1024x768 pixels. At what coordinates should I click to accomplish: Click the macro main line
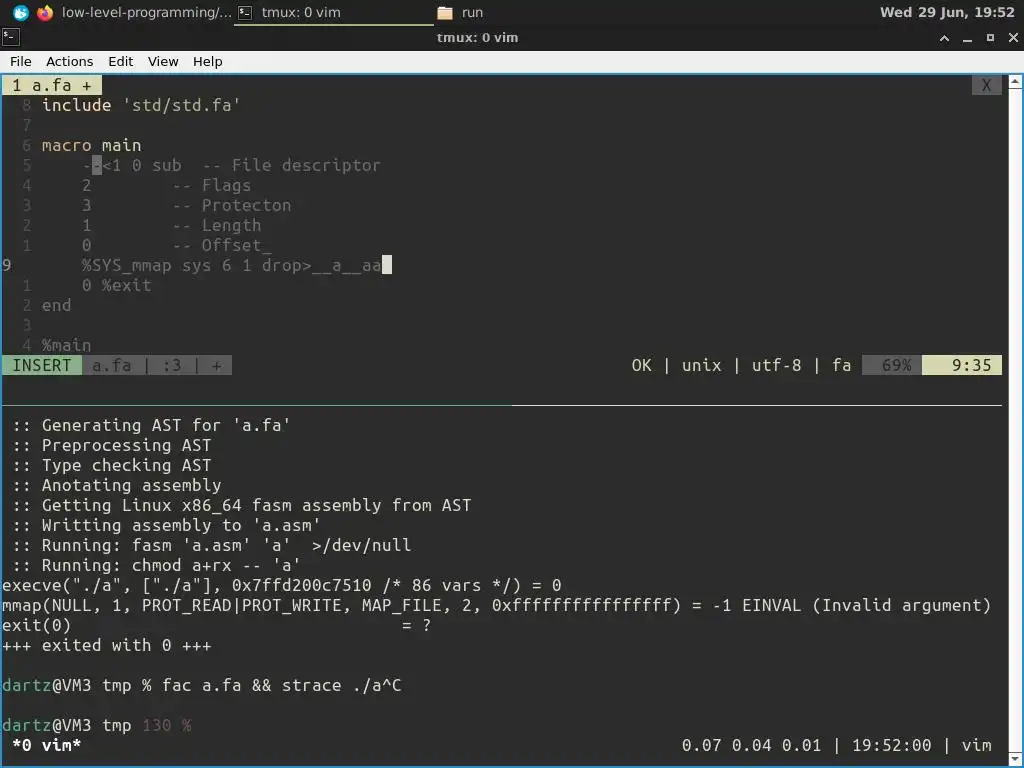[x=91, y=145]
